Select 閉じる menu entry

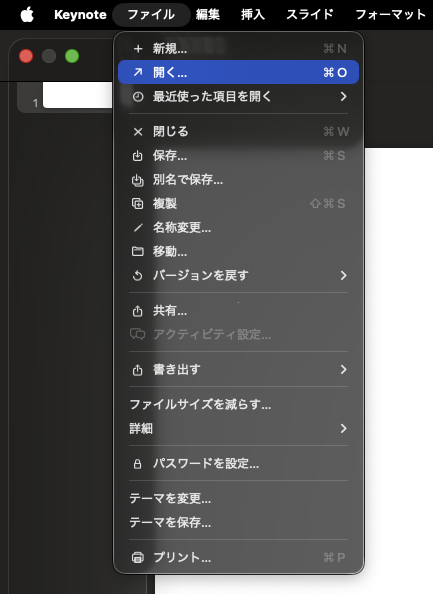(238, 131)
